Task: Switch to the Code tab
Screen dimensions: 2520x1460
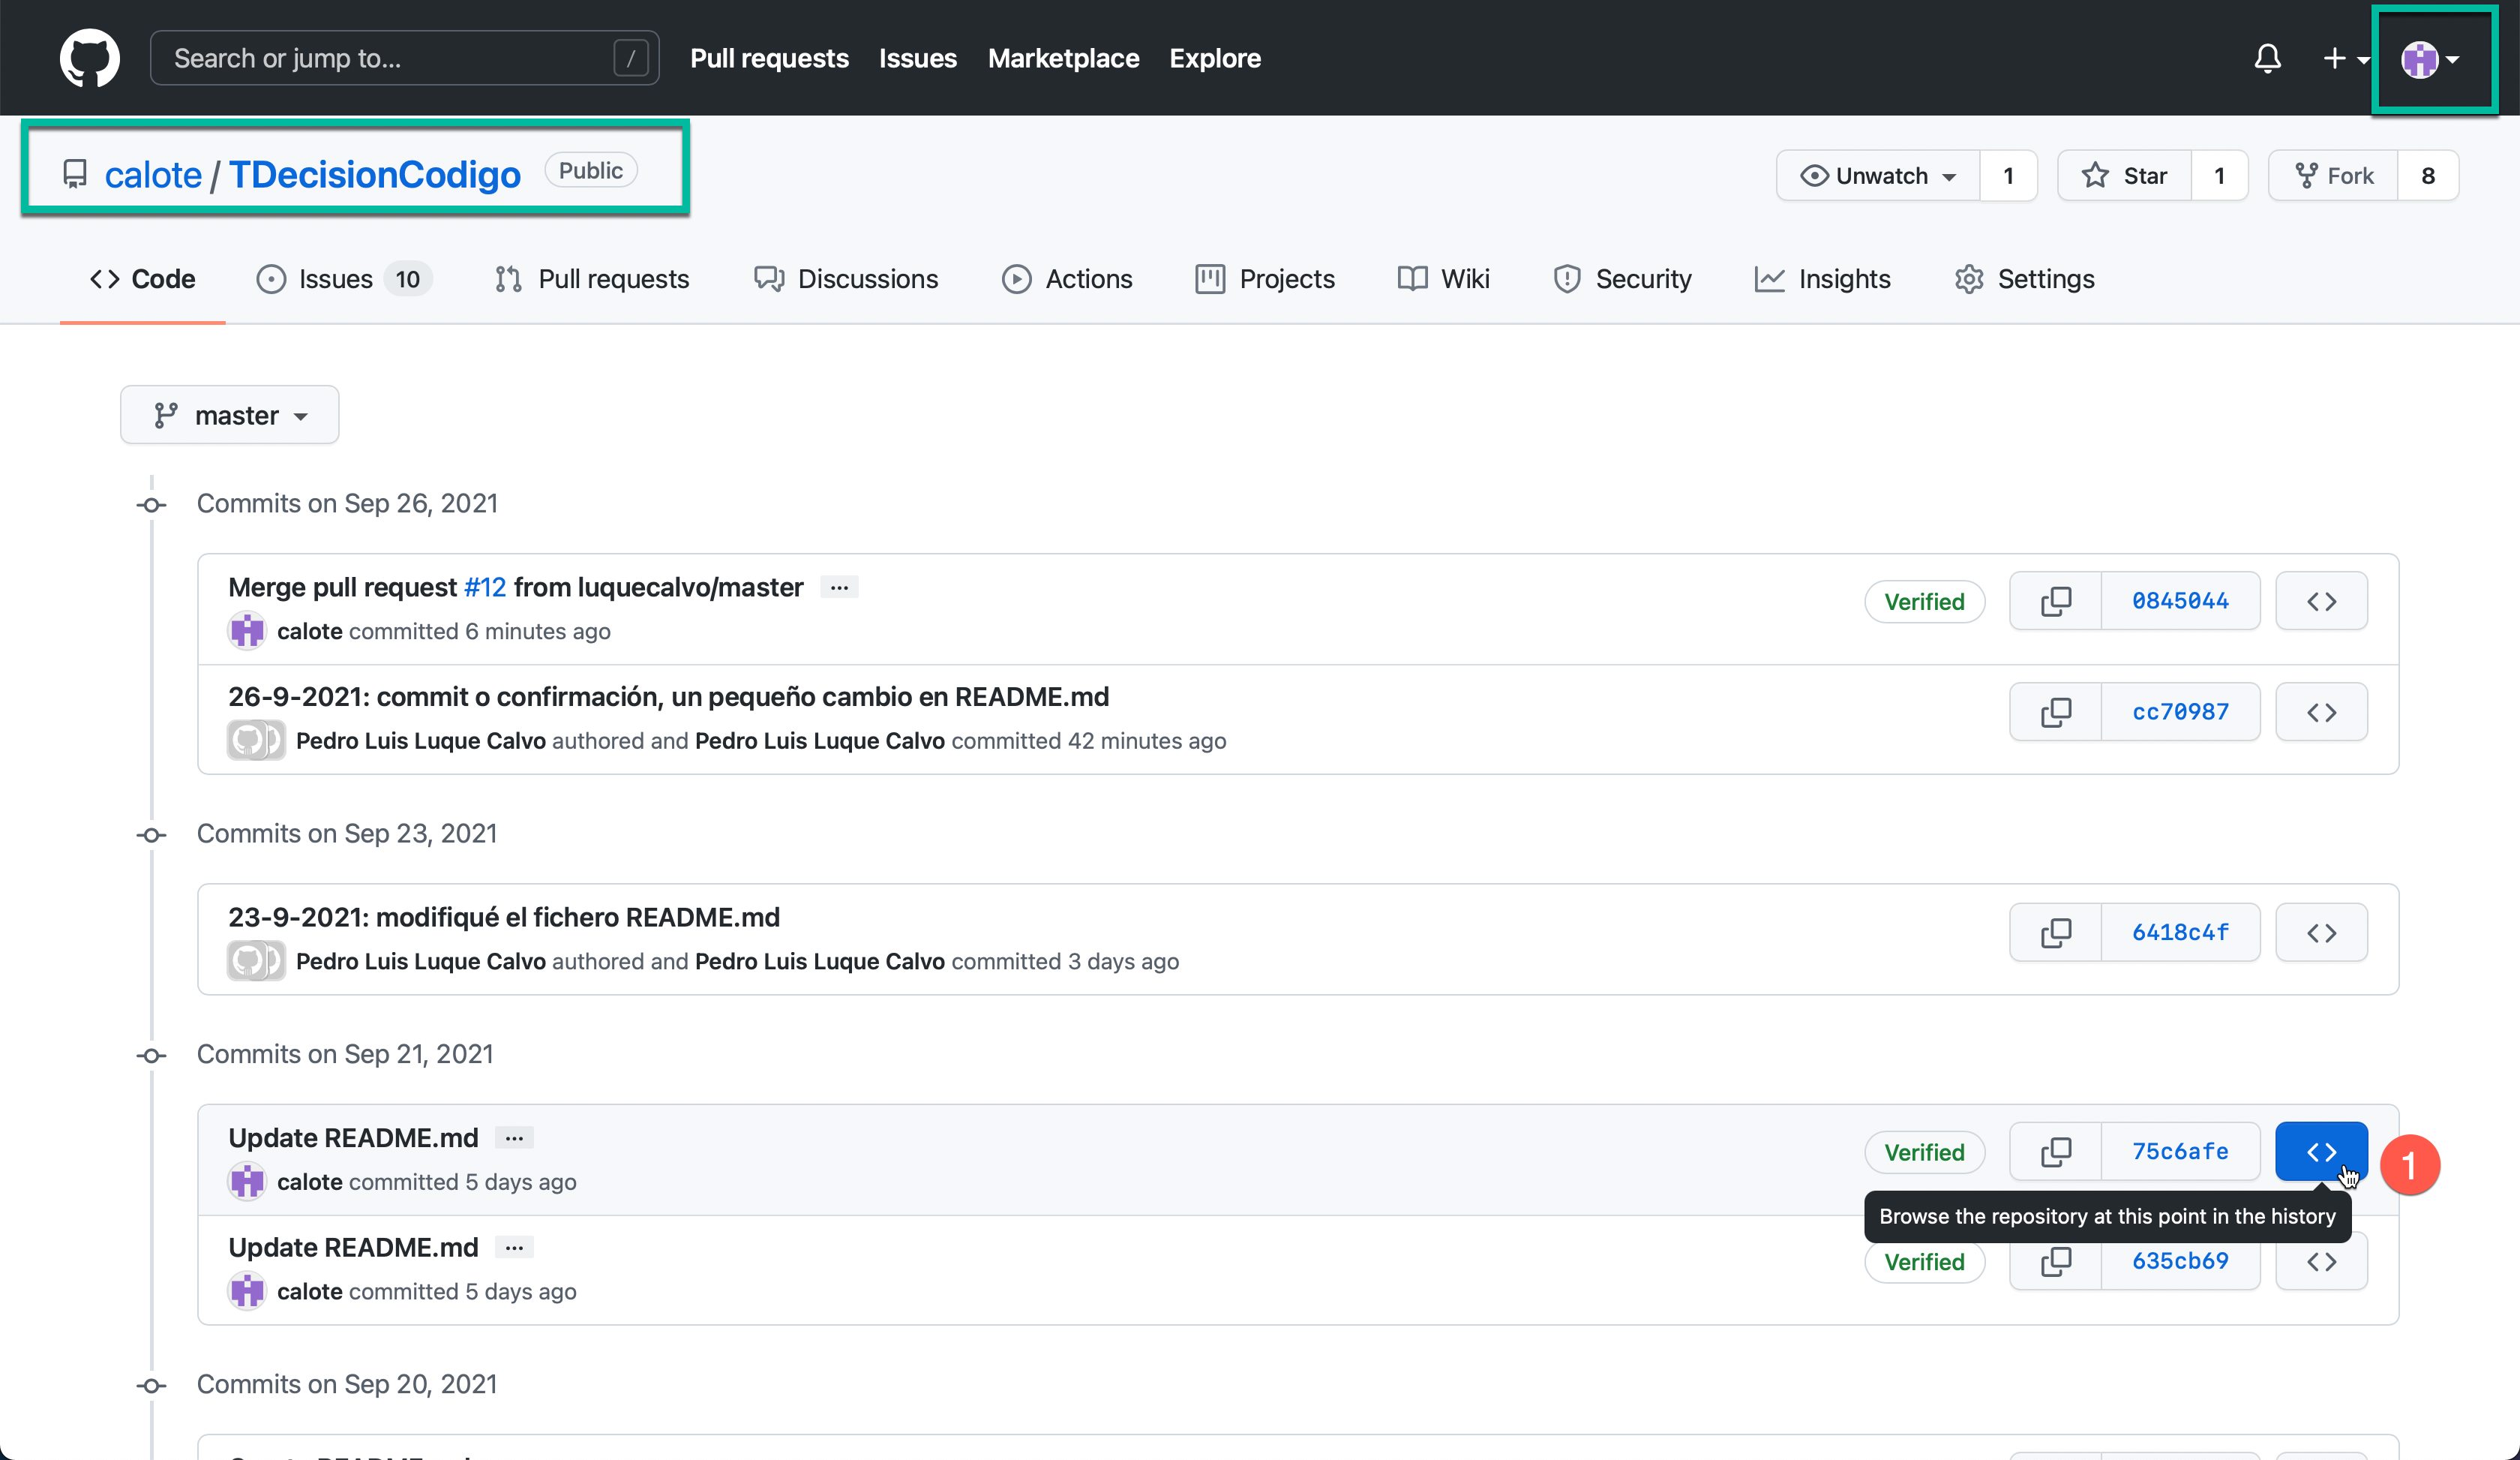Action: tap(142, 279)
